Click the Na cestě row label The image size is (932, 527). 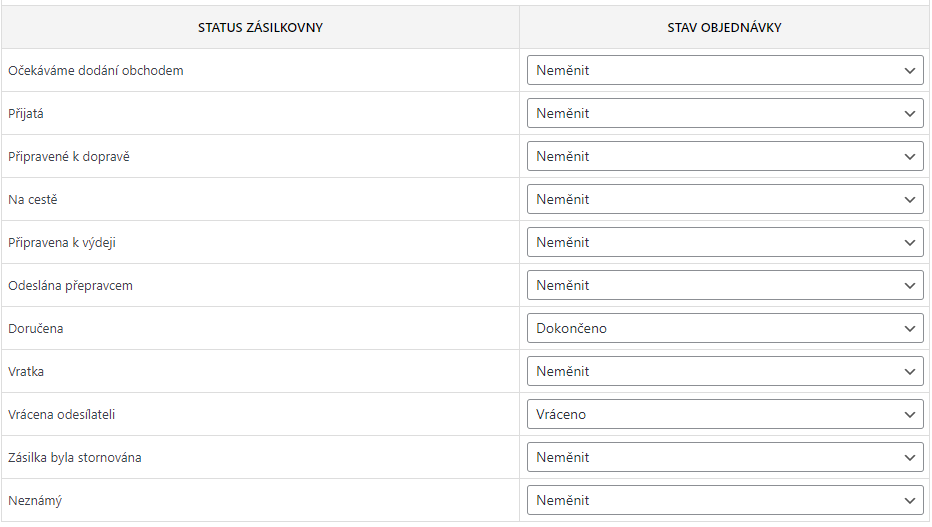(x=33, y=200)
